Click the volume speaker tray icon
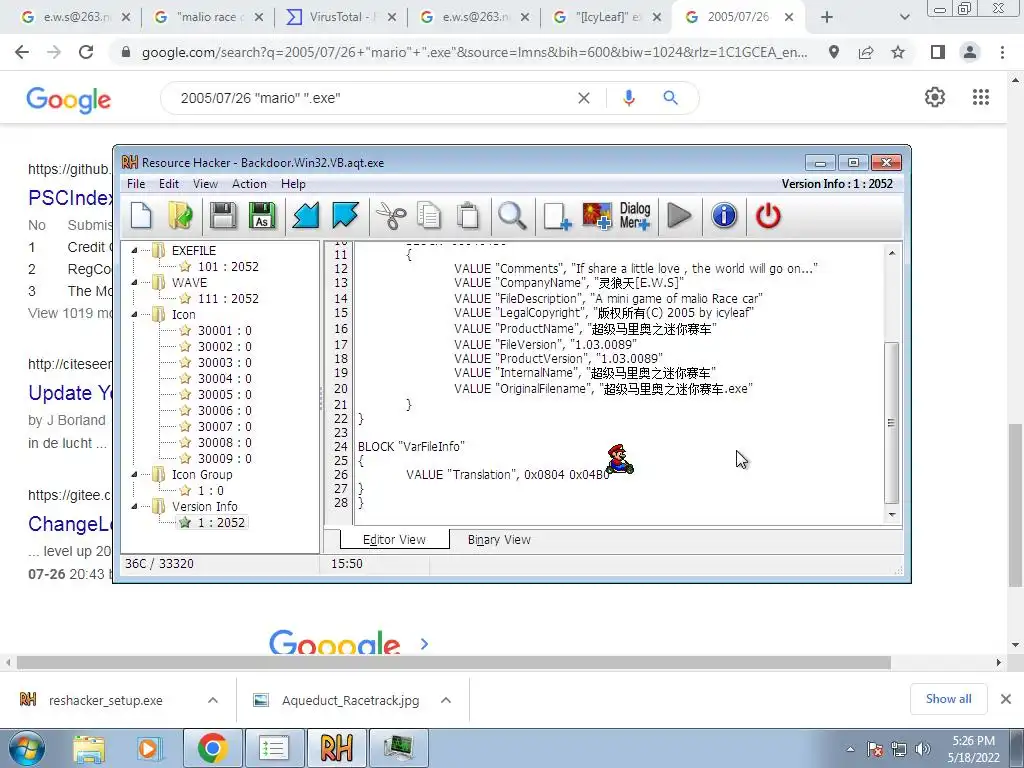 (x=923, y=749)
